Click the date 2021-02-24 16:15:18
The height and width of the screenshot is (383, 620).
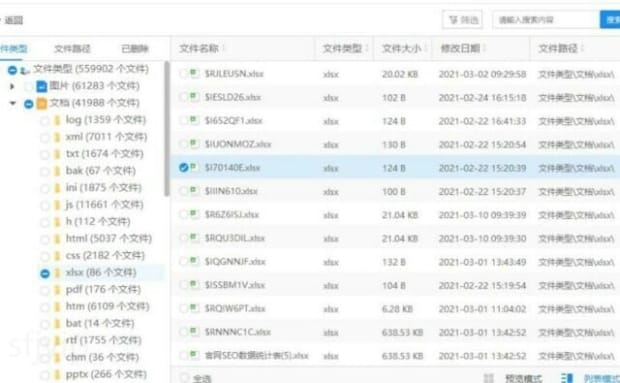pyautogui.click(x=482, y=98)
